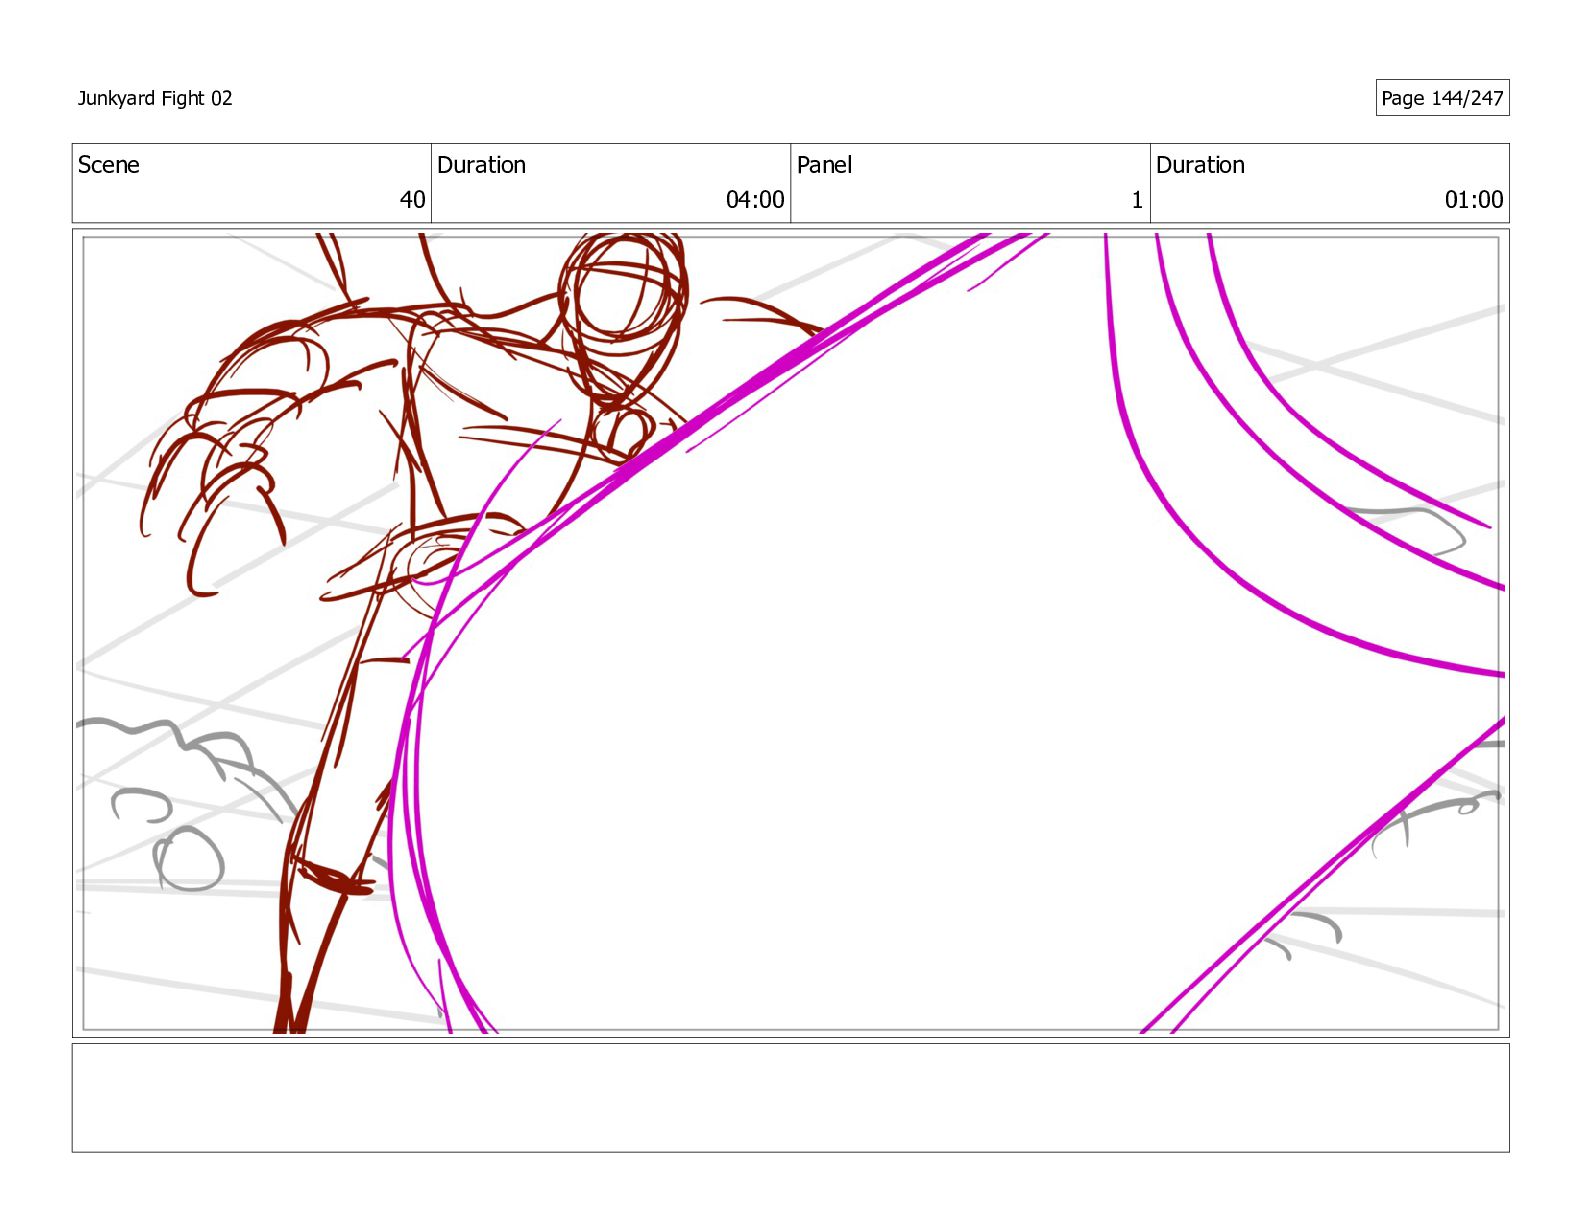Click the storyboard panel sketch thumbnail
The height and width of the screenshot is (1224, 1584).
click(x=791, y=633)
